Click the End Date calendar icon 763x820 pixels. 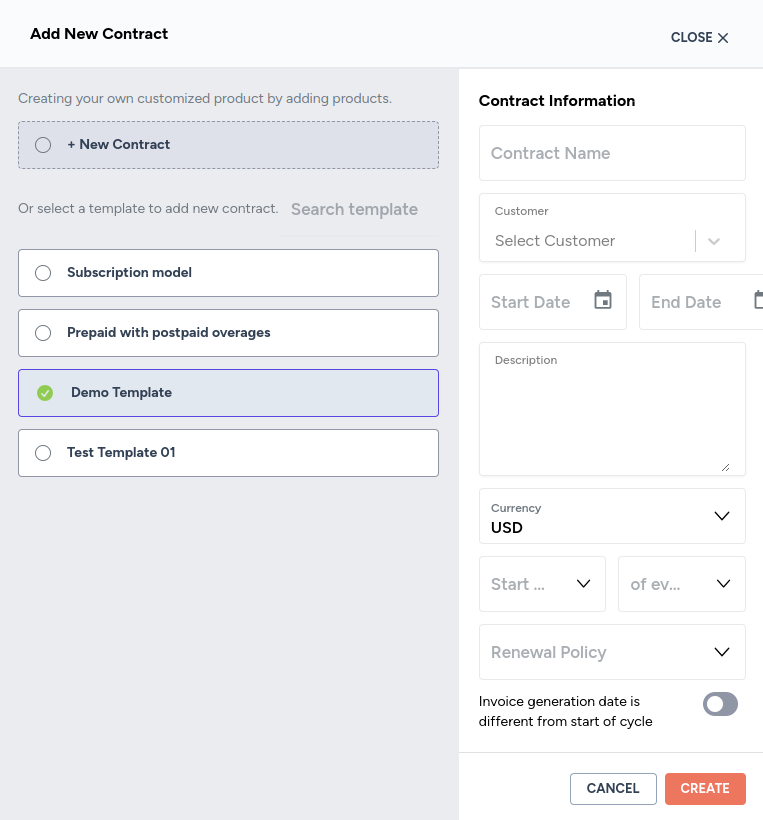pos(758,301)
